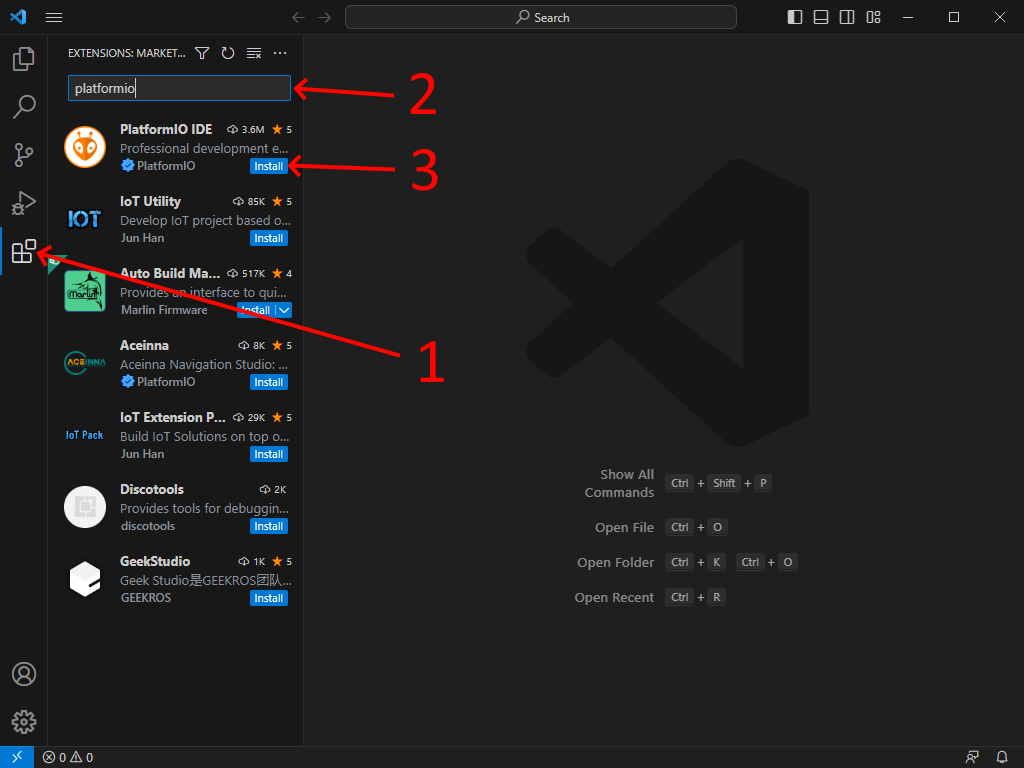Install the IoT Utility extension

[x=268, y=238]
